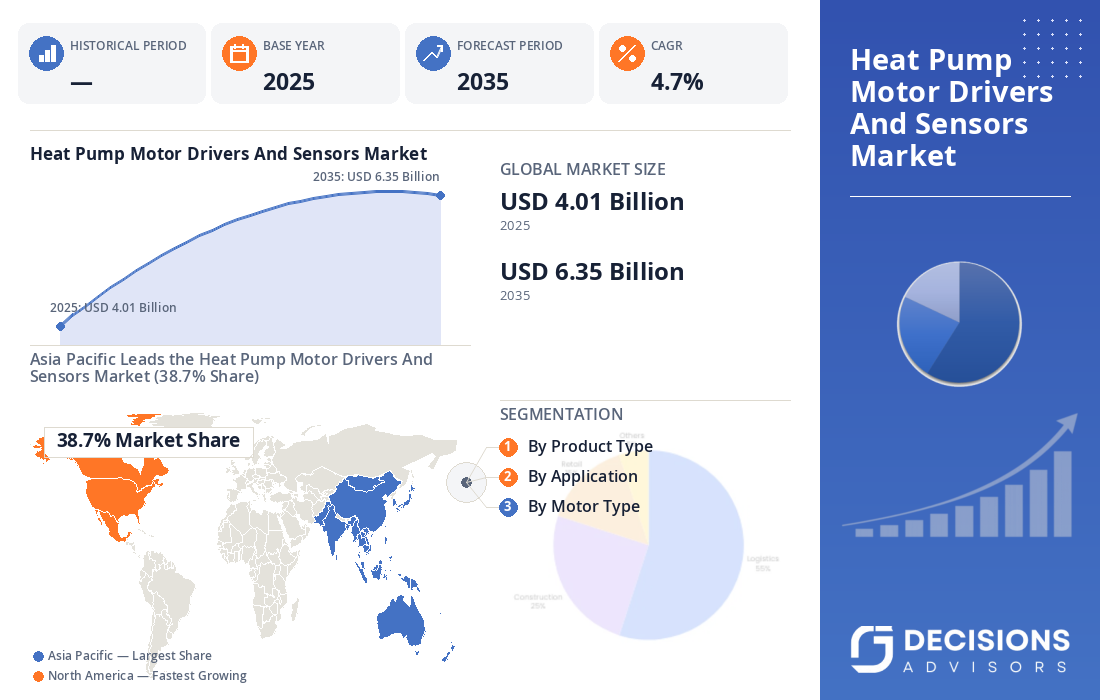The height and width of the screenshot is (700, 1100).
Task: Click the number 1 badge for Product Type
Action: click(509, 447)
